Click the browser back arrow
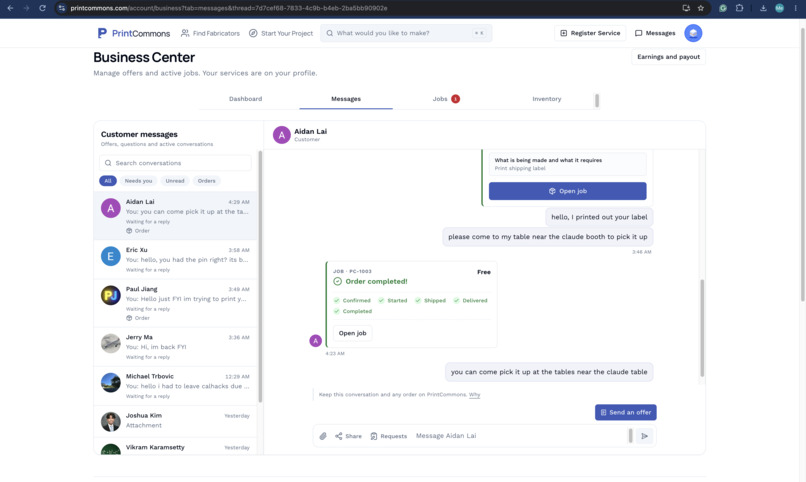This screenshot has height=482, width=806. click(10, 8)
